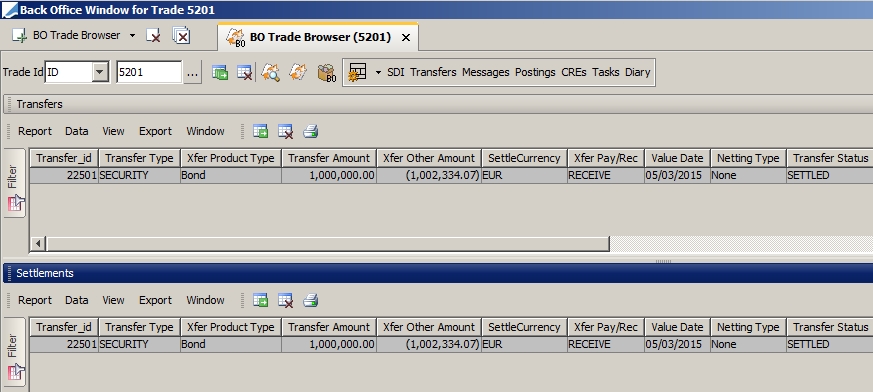Image resolution: width=873 pixels, height=392 pixels.
Task: Open Export menu in Settlements panel
Action: point(155,300)
